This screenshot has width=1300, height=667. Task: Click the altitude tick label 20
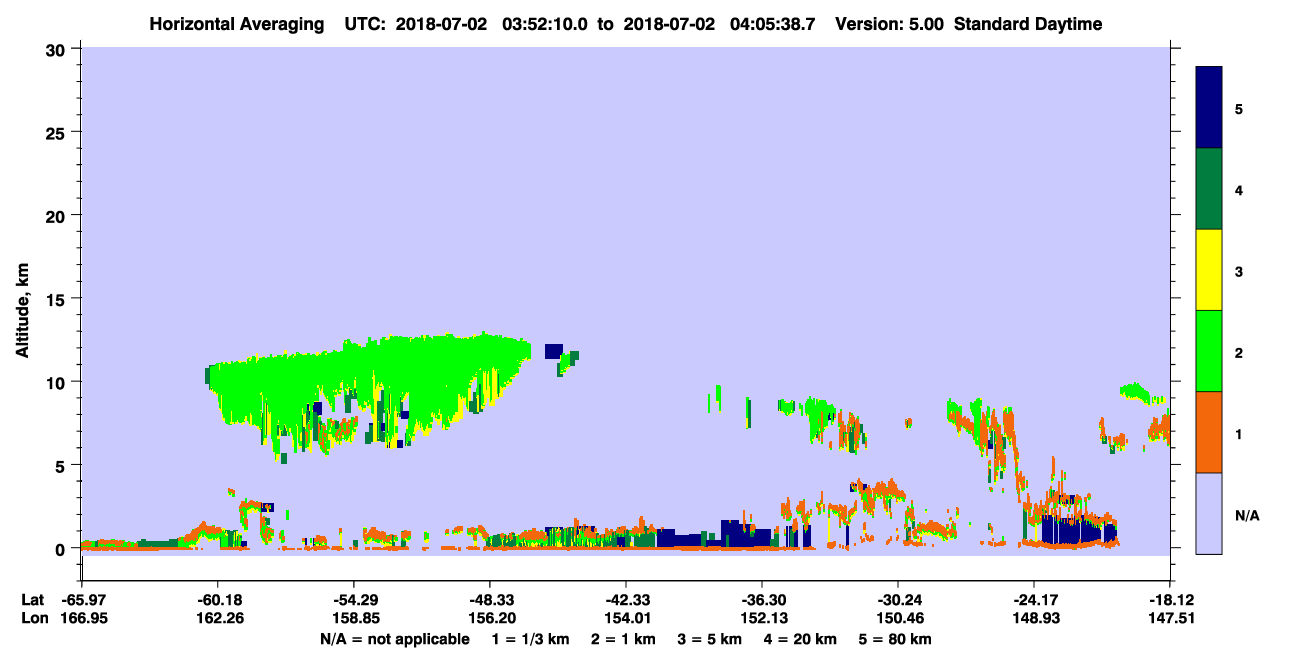tap(58, 215)
